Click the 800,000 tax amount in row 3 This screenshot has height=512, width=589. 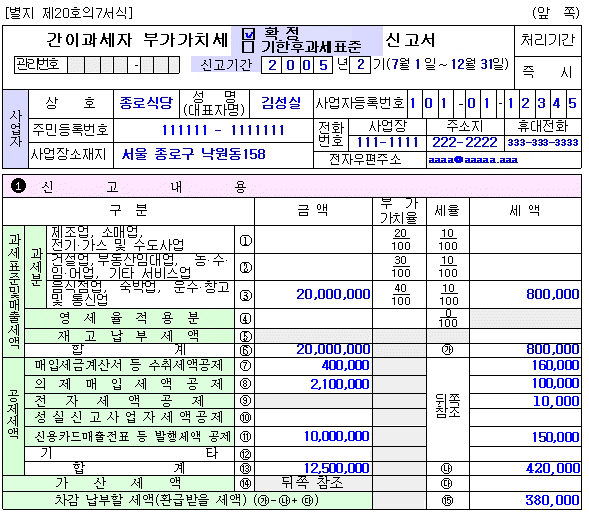(553, 295)
